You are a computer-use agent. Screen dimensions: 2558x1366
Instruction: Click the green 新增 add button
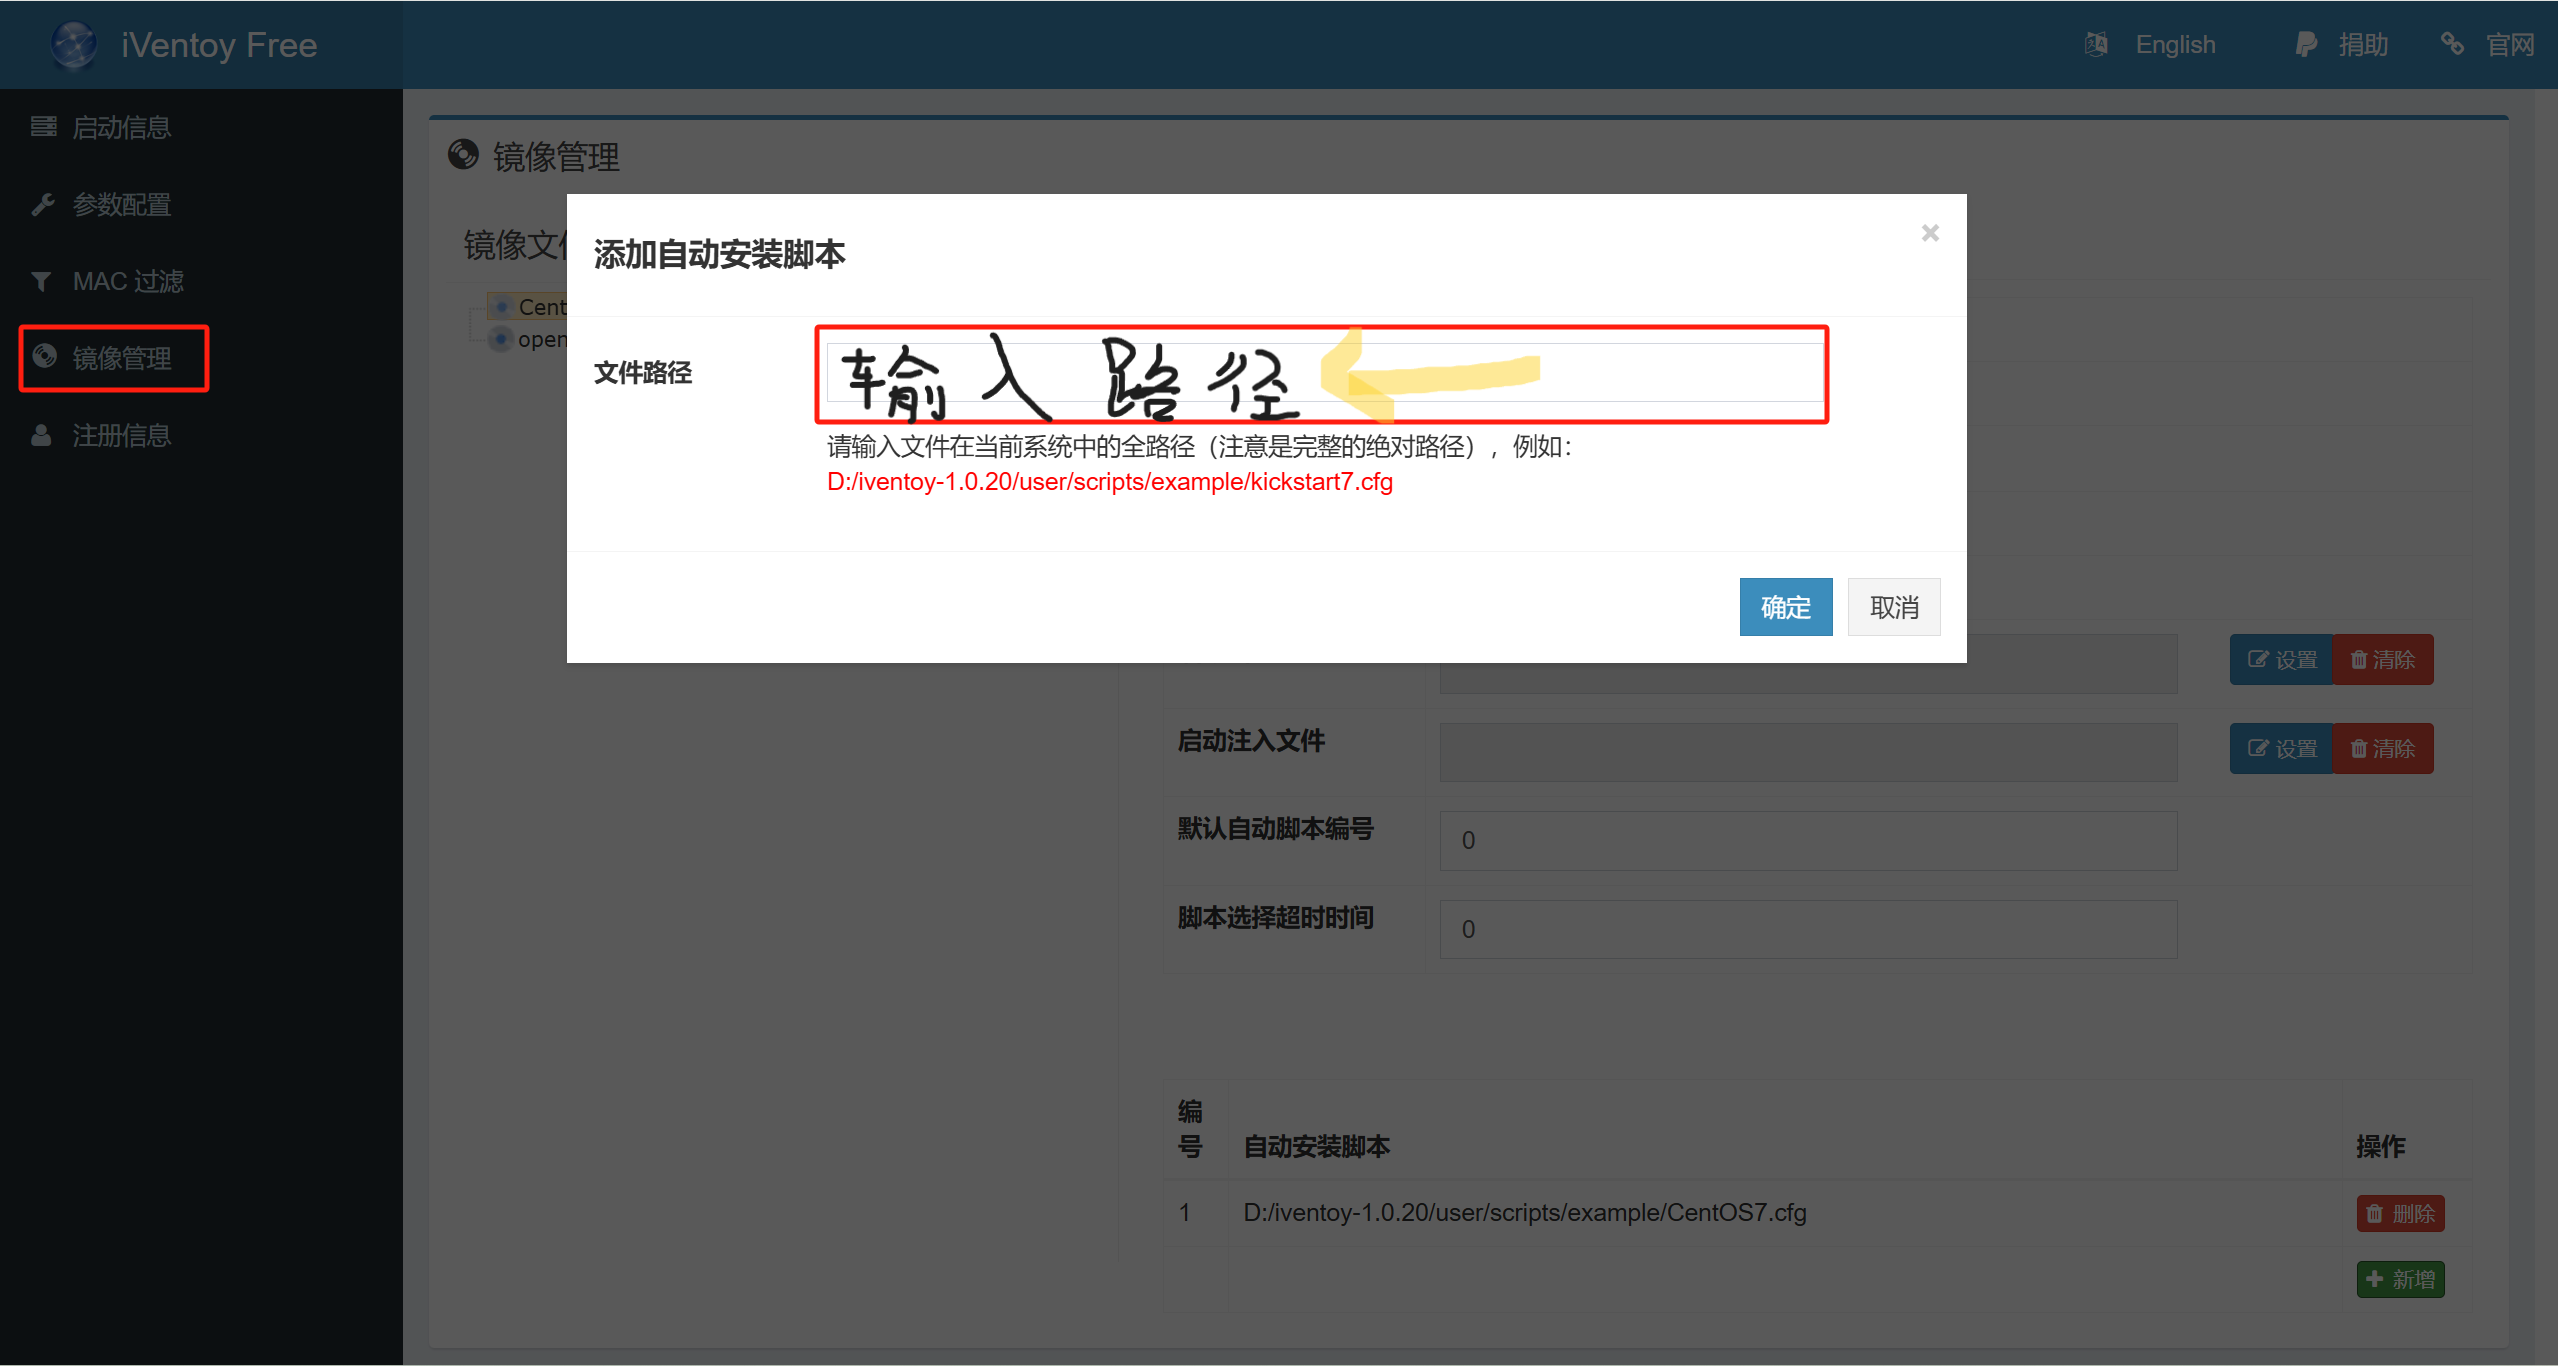click(2399, 1279)
